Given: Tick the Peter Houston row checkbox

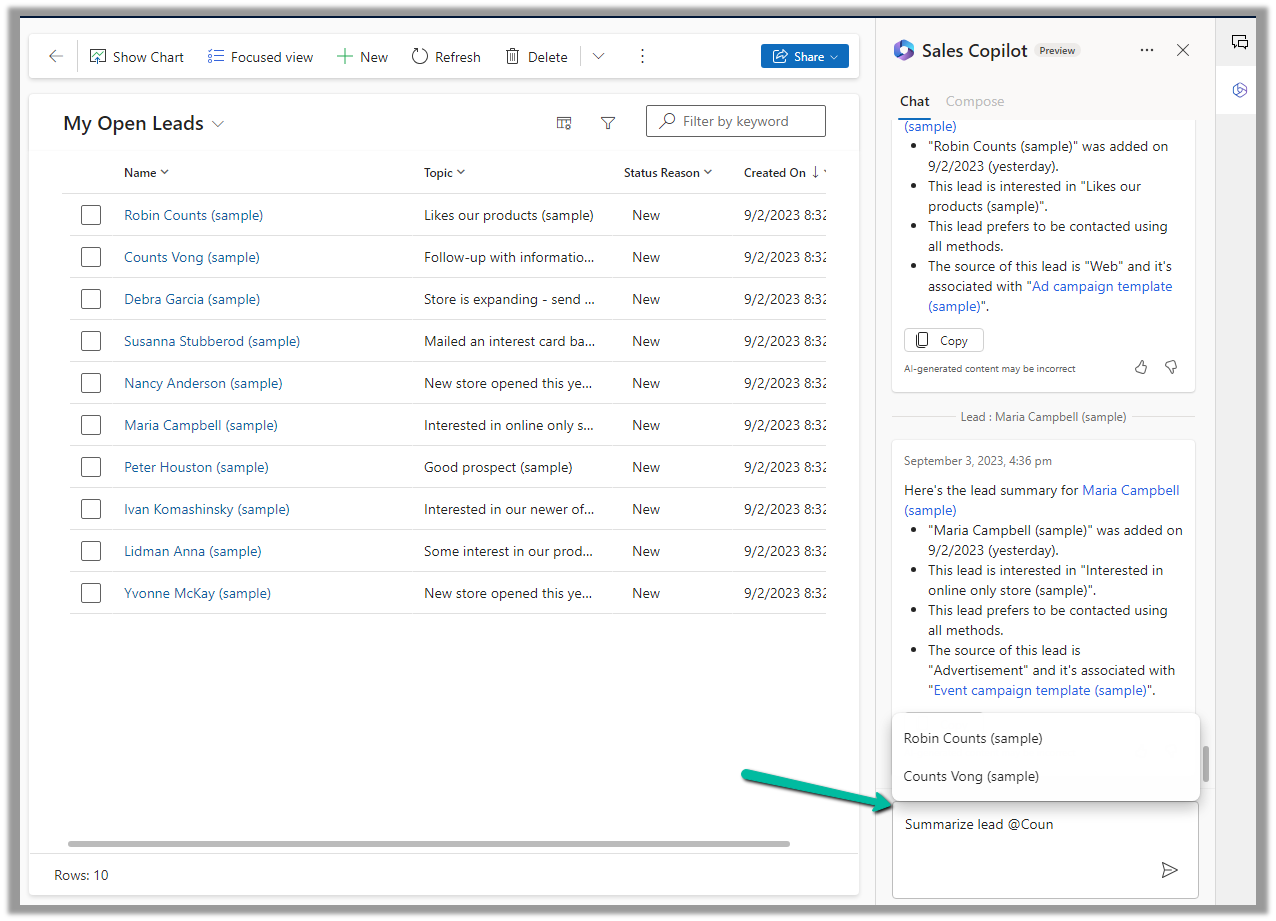Looking at the screenshot, I should pos(91,467).
